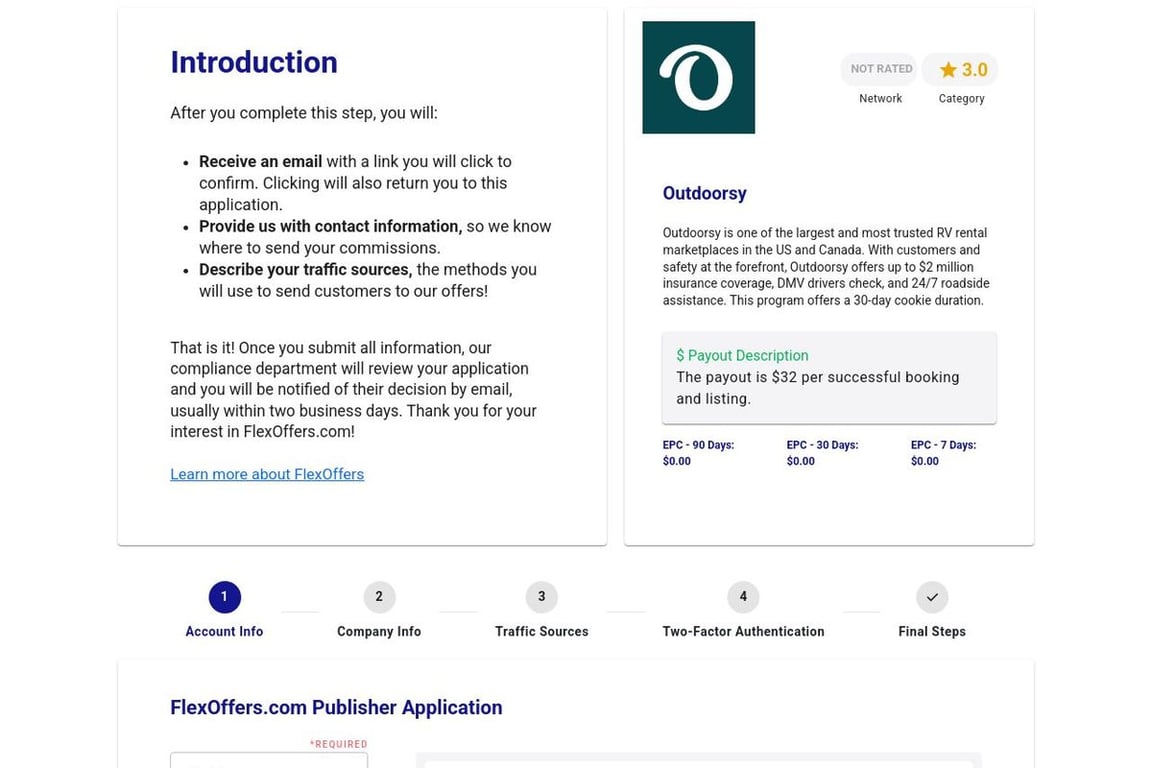Image resolution: width=1152 pixels, height=768 pixels.
Task: Click the Account Info step label
Action: (224, 631)
